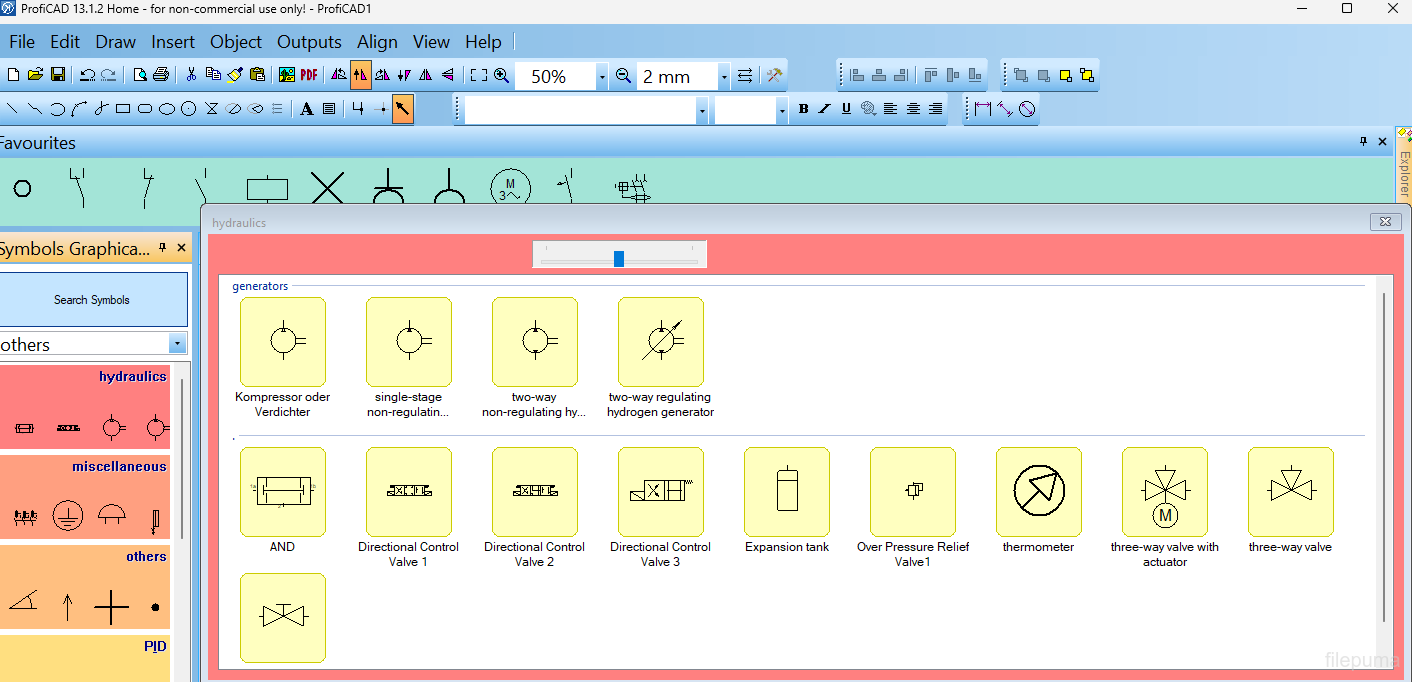Click the symbol size slider handle
This screenshot has height=682, width=1412.
(619, 259)
